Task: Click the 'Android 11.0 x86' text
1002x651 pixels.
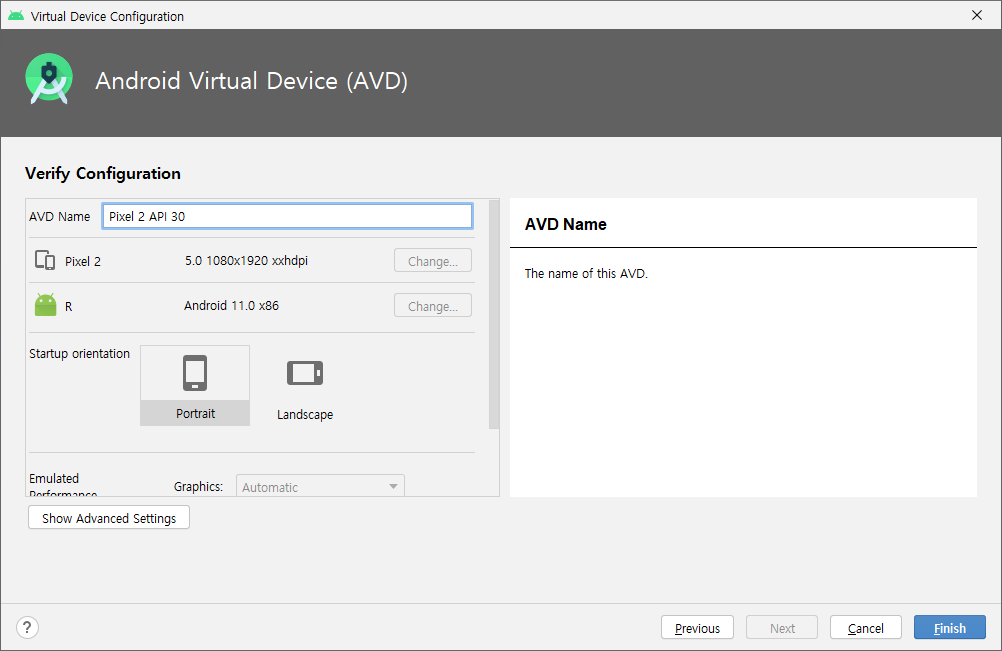Action: coord(231,305)
